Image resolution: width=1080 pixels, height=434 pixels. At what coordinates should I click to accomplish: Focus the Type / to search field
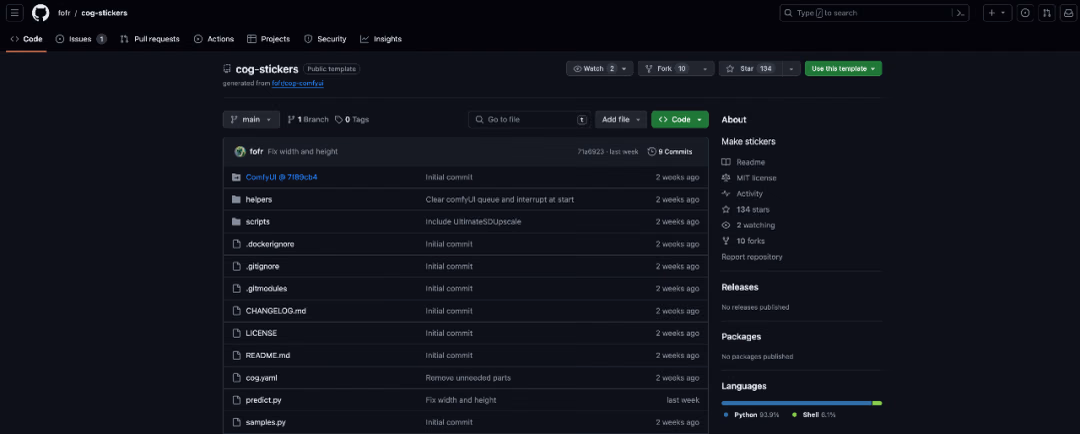point(874,13)
